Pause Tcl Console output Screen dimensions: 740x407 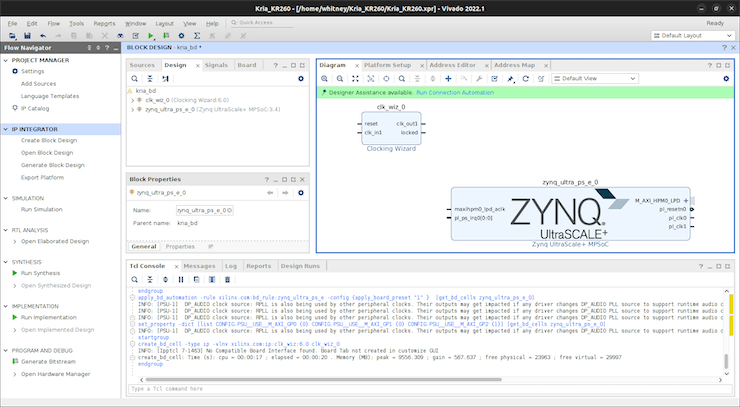181,280
